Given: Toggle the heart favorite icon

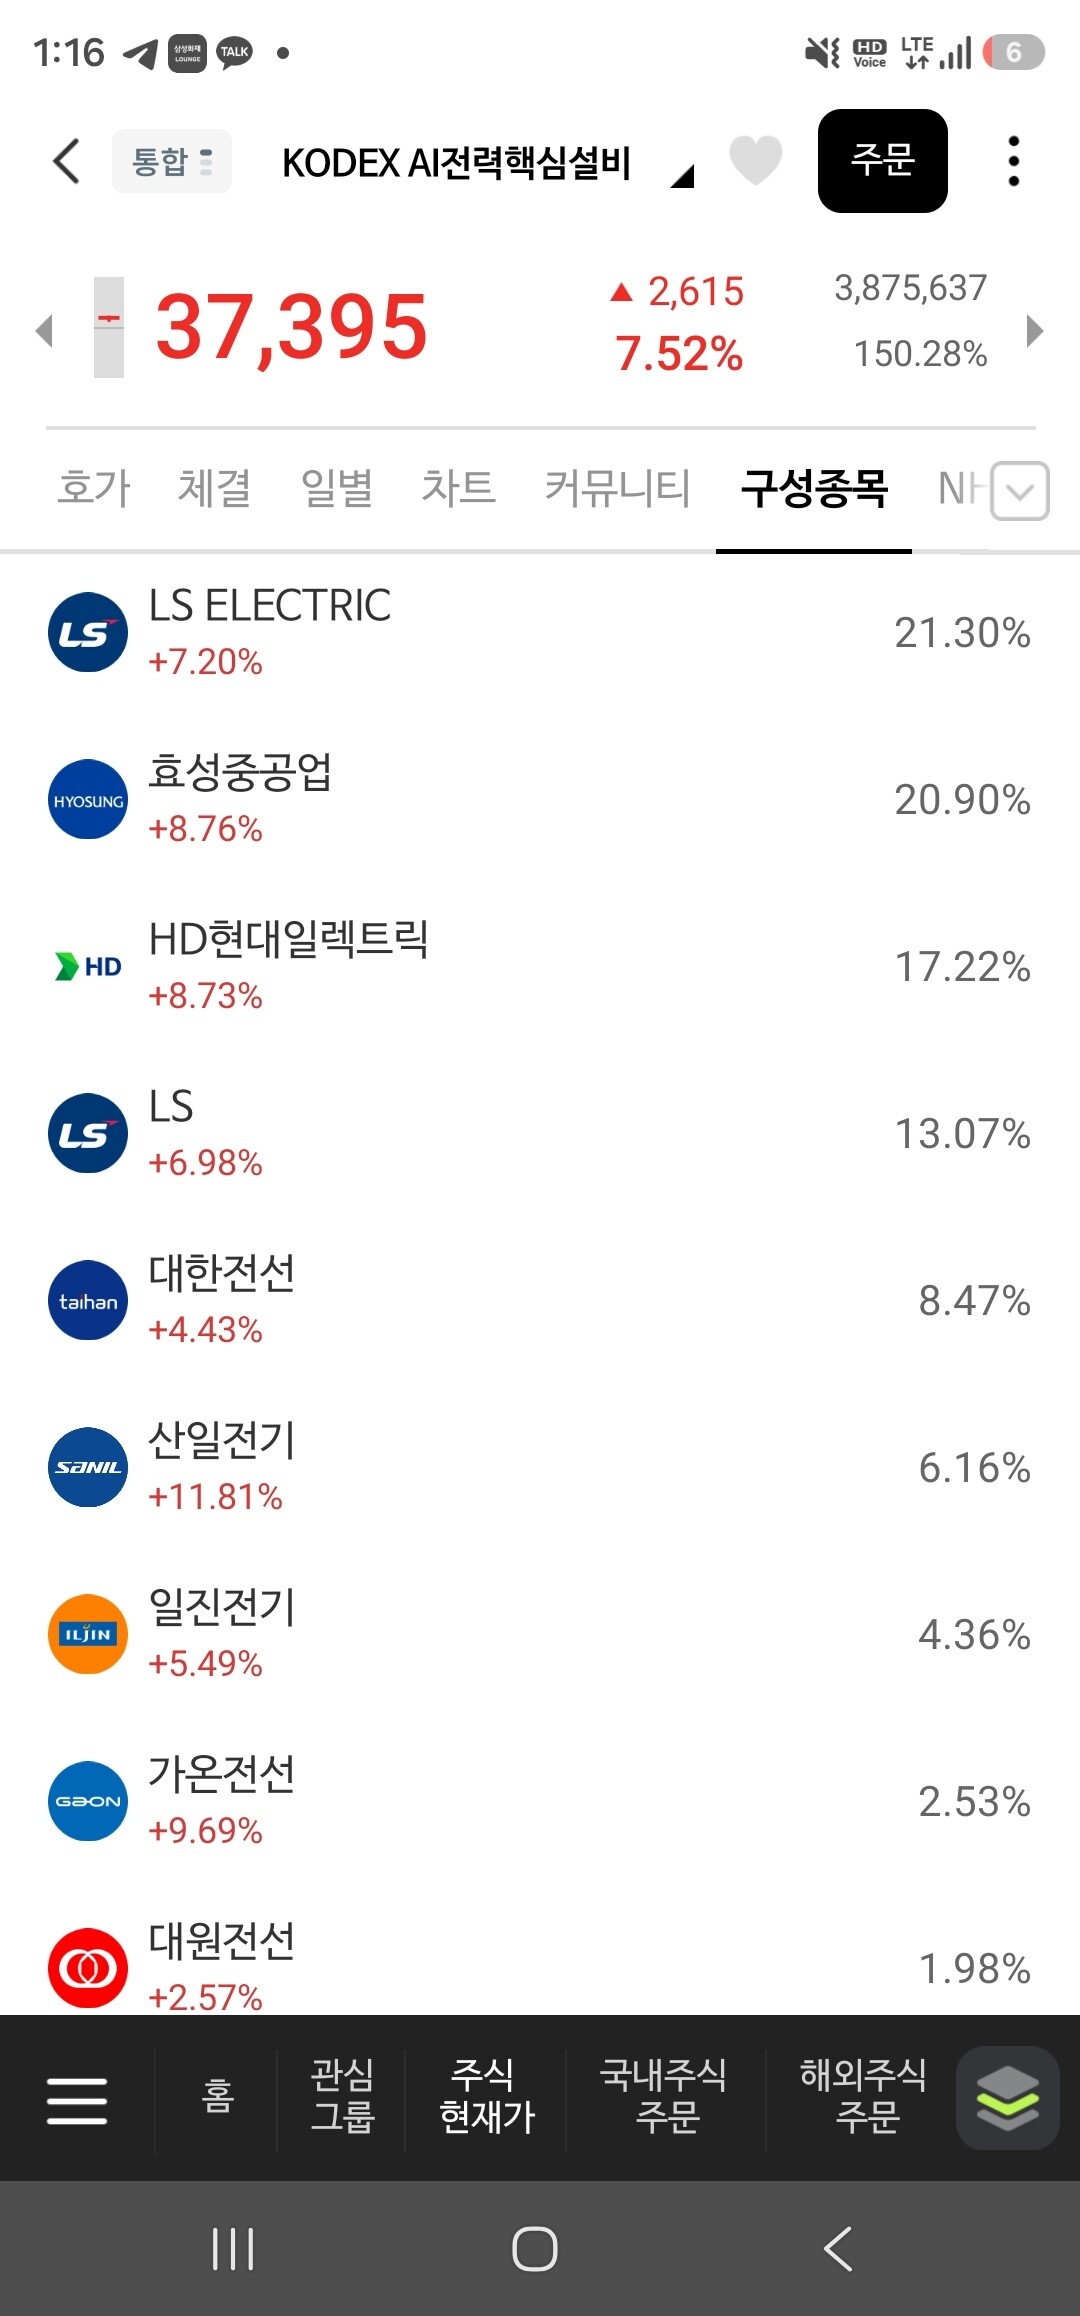Looking at the screenshot, I should click(755, 160).
